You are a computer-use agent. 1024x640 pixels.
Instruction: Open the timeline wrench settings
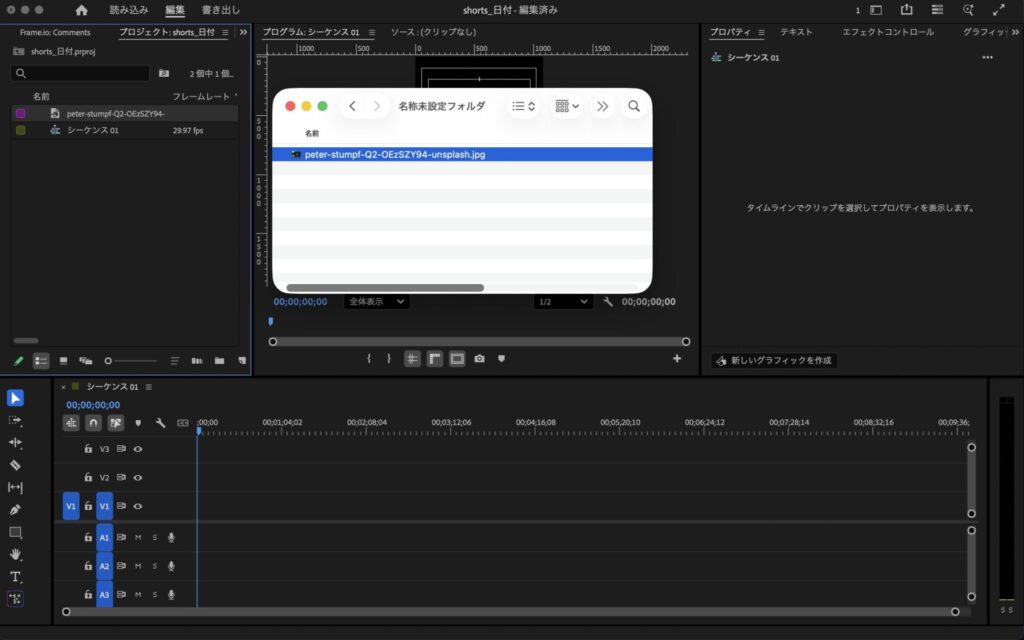click(x=160, y=423)
